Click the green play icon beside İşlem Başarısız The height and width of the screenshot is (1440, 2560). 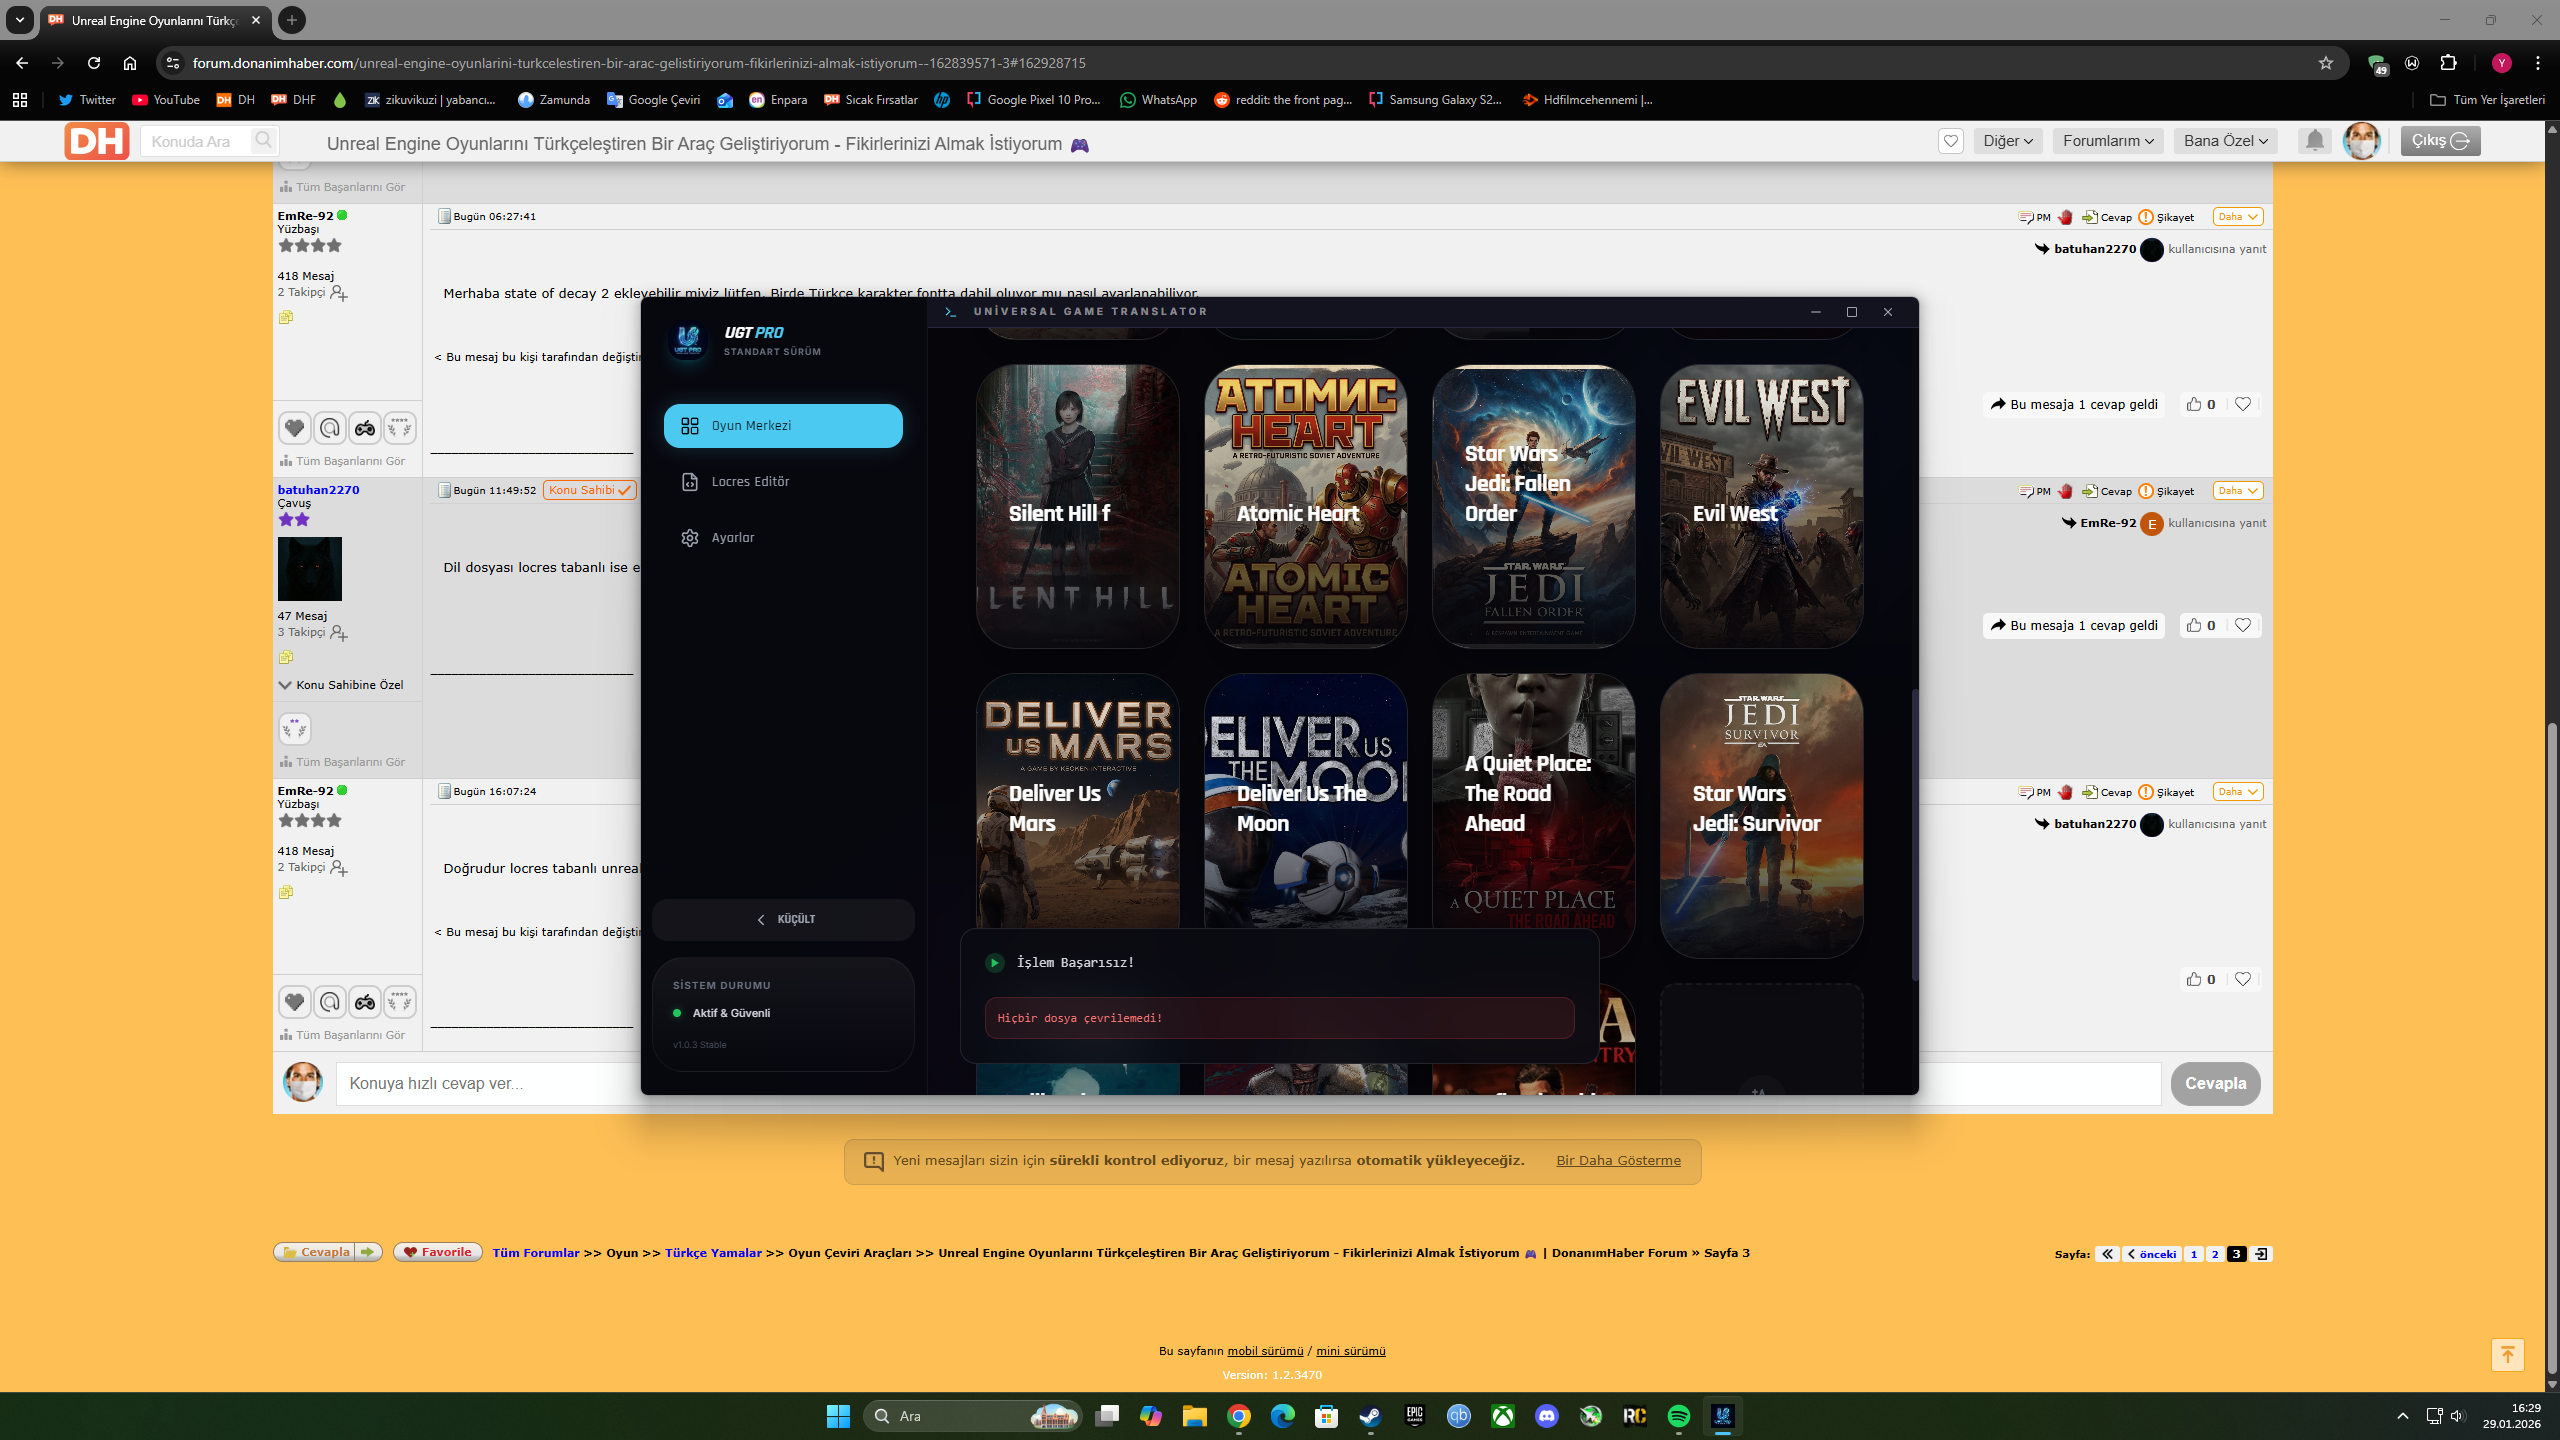(x=994, y=962)
